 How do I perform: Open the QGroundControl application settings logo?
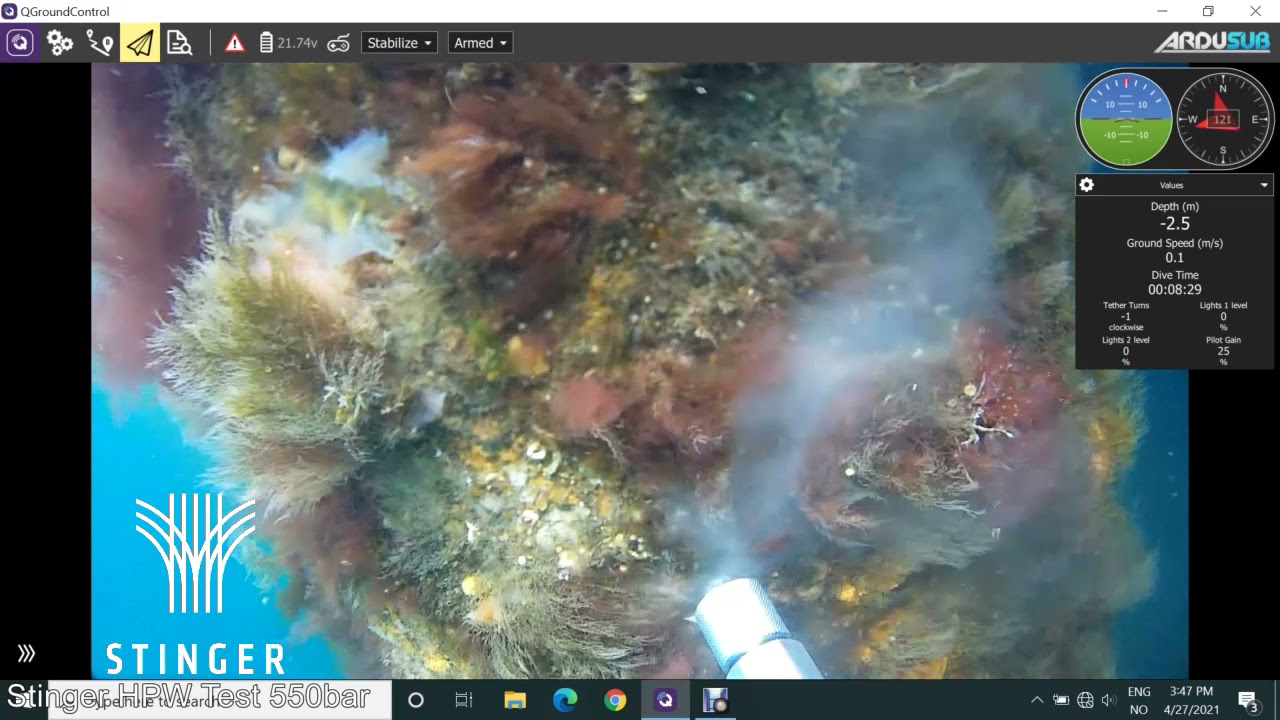(x=20, y=43)
